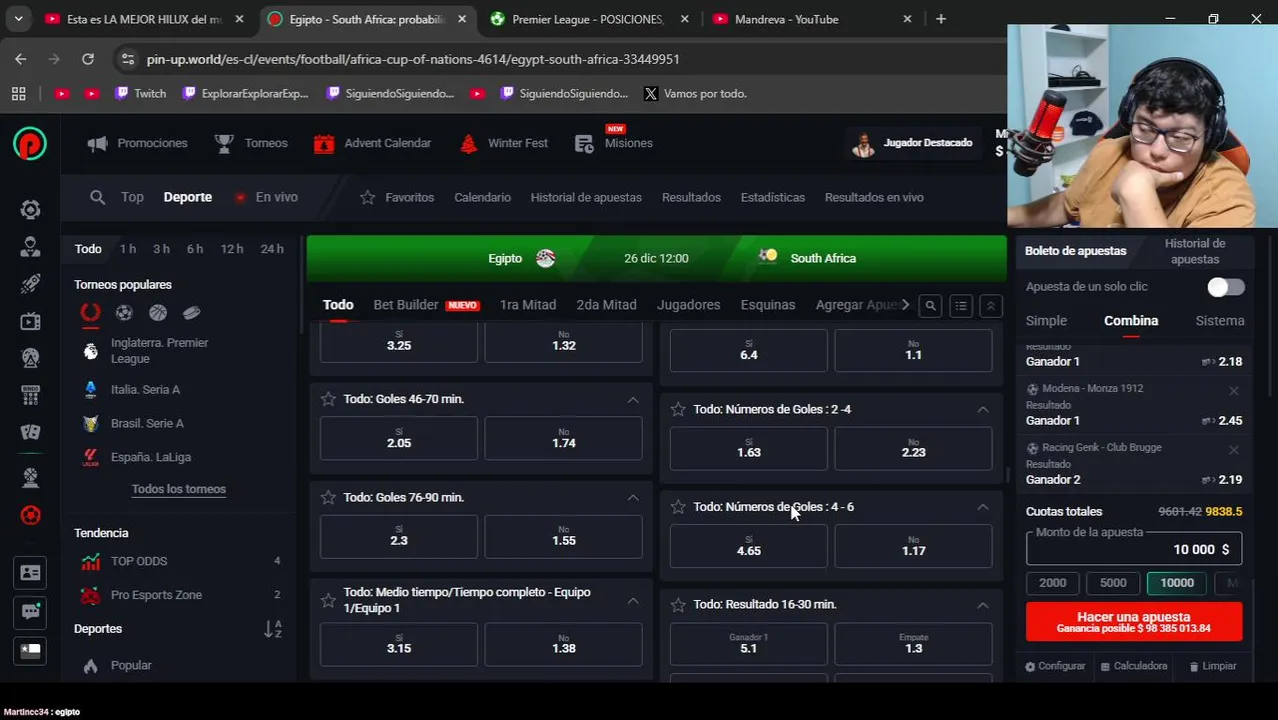This screenshot has height=720, width=1278.
Task: Collapse Medio tiempo/Tiempo completo section
Action: point(633,600)
